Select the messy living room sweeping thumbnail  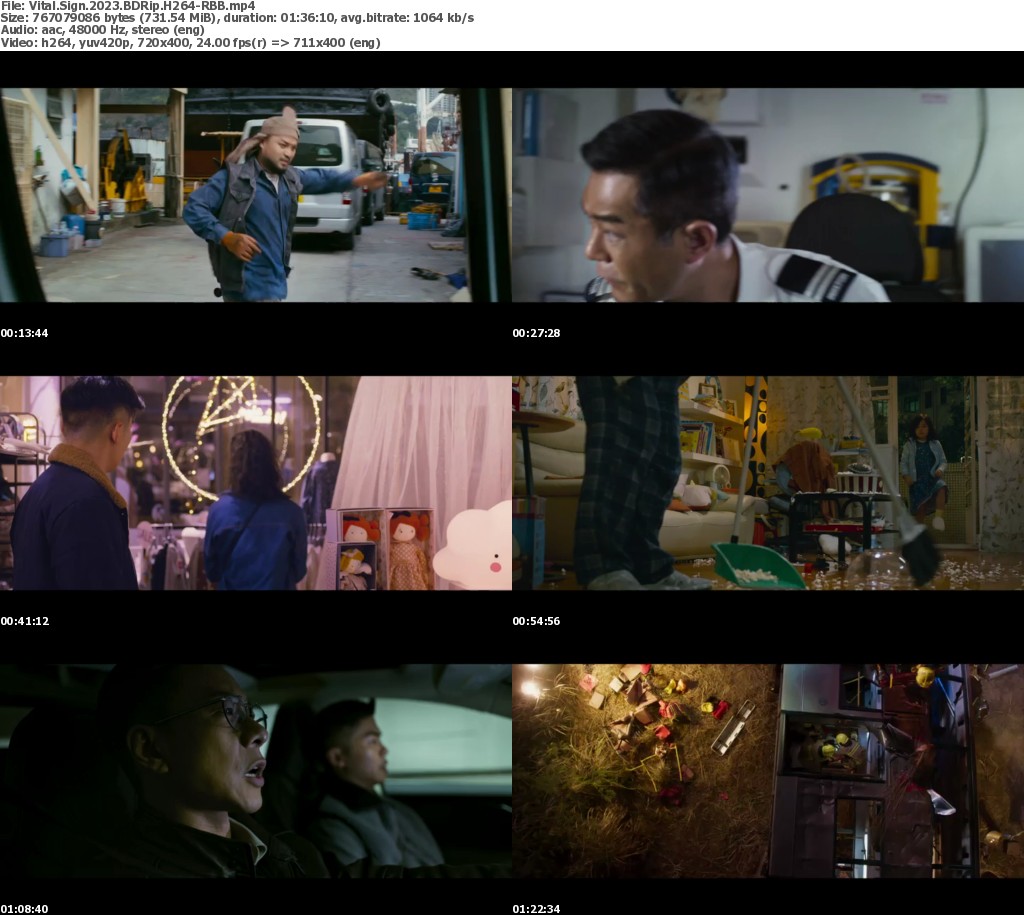click(x=767, y=483)
